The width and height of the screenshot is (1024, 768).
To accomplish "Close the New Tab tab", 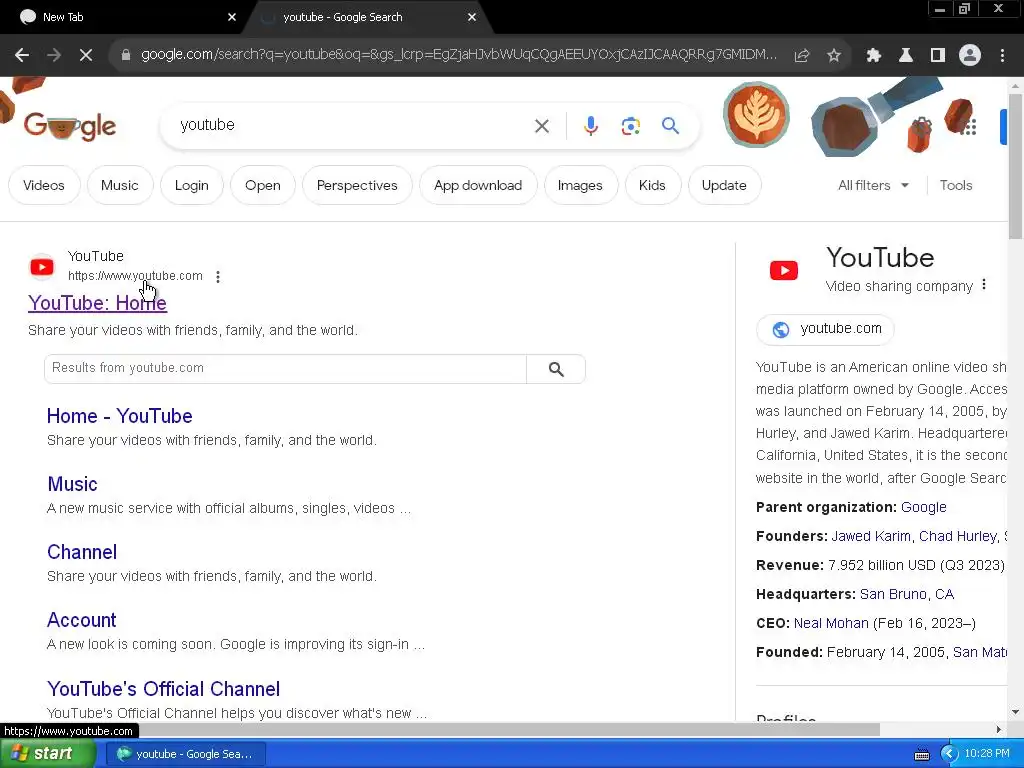I will pos(232,18).
